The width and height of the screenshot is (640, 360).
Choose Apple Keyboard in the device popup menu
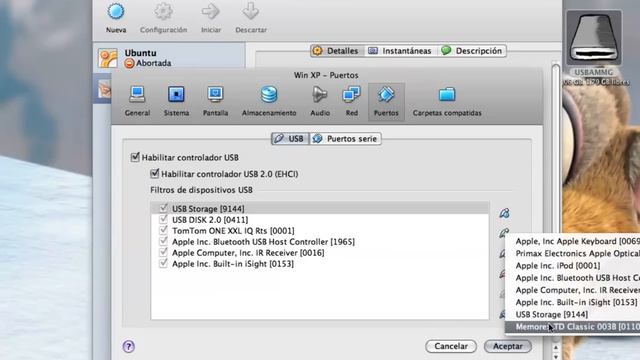573,241
